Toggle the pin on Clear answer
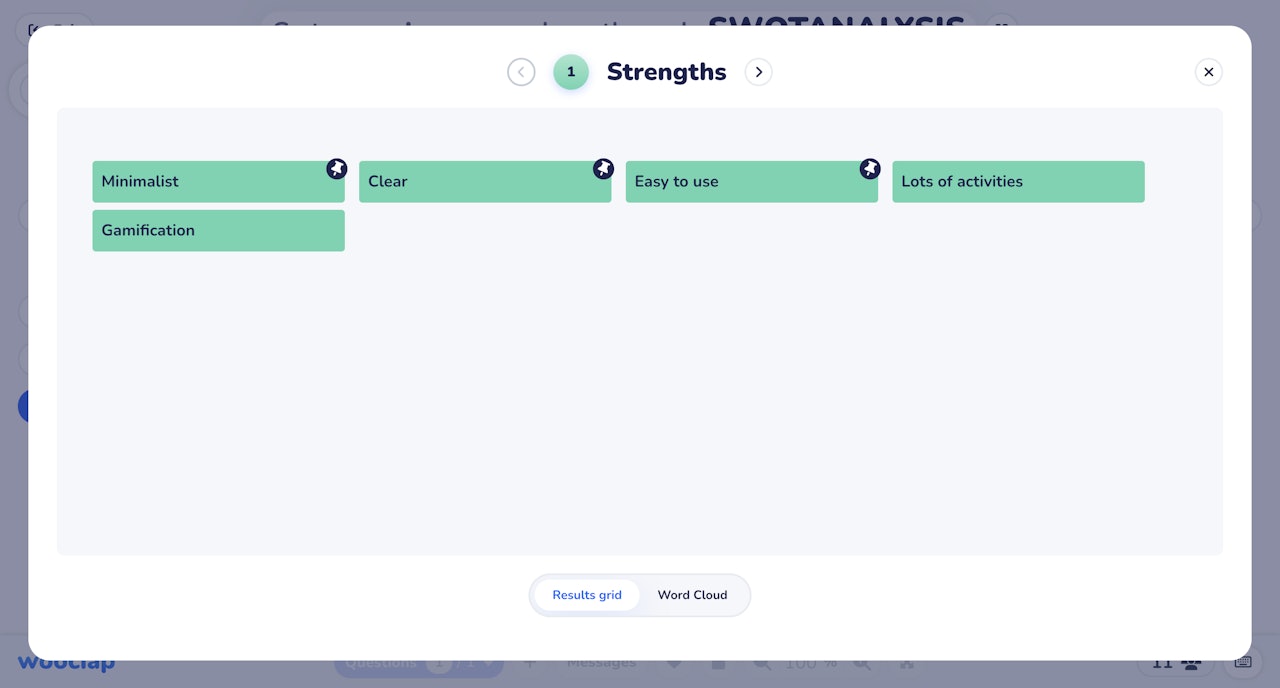The image size is (1280, 688). [x=603, y=169]
